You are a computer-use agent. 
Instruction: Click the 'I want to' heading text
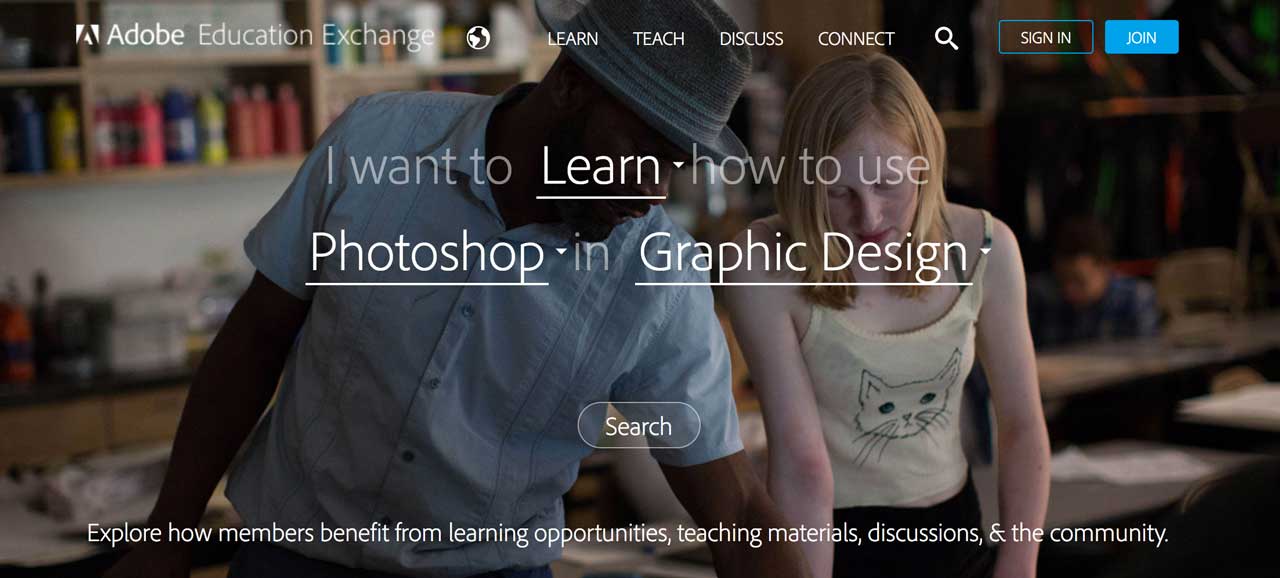click(x=419, y=167)
